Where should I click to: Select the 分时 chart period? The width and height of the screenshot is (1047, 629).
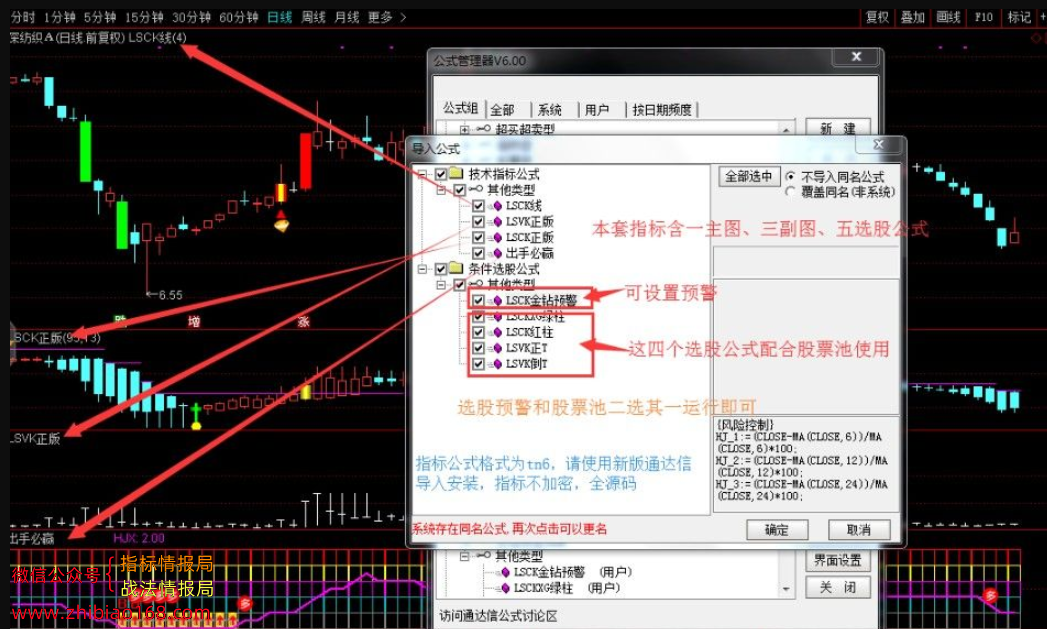coord(23,17)
